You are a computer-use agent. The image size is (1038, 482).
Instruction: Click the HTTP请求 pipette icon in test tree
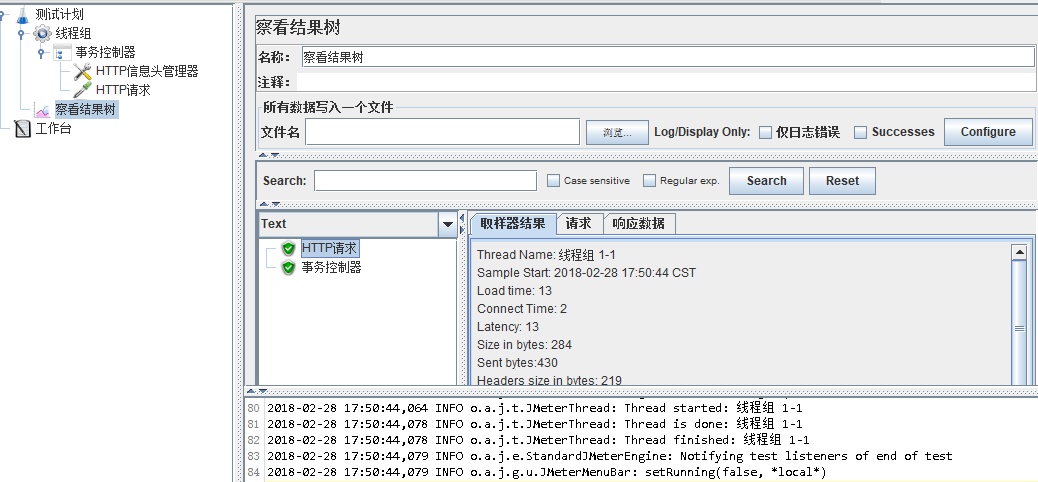click(x=82, y=90)
